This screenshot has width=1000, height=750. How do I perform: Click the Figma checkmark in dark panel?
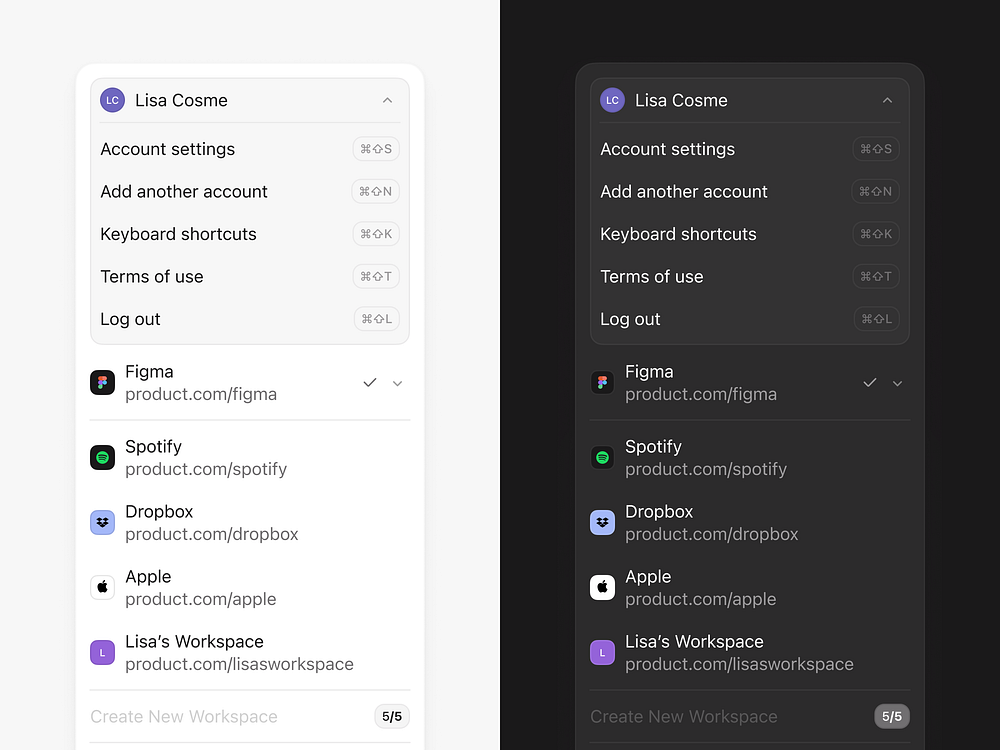coord(870,383)
